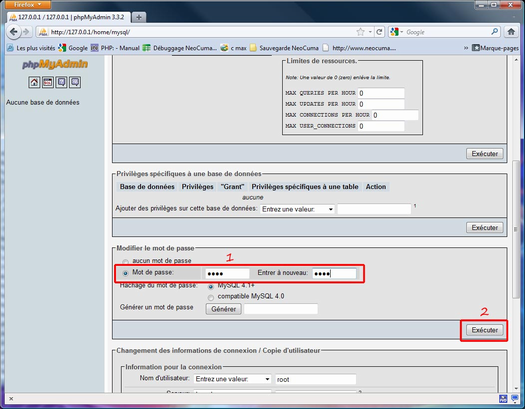Open 'PHP: - Manual' bookmark
Screen dimensions: 525x409
coord(115,48)
